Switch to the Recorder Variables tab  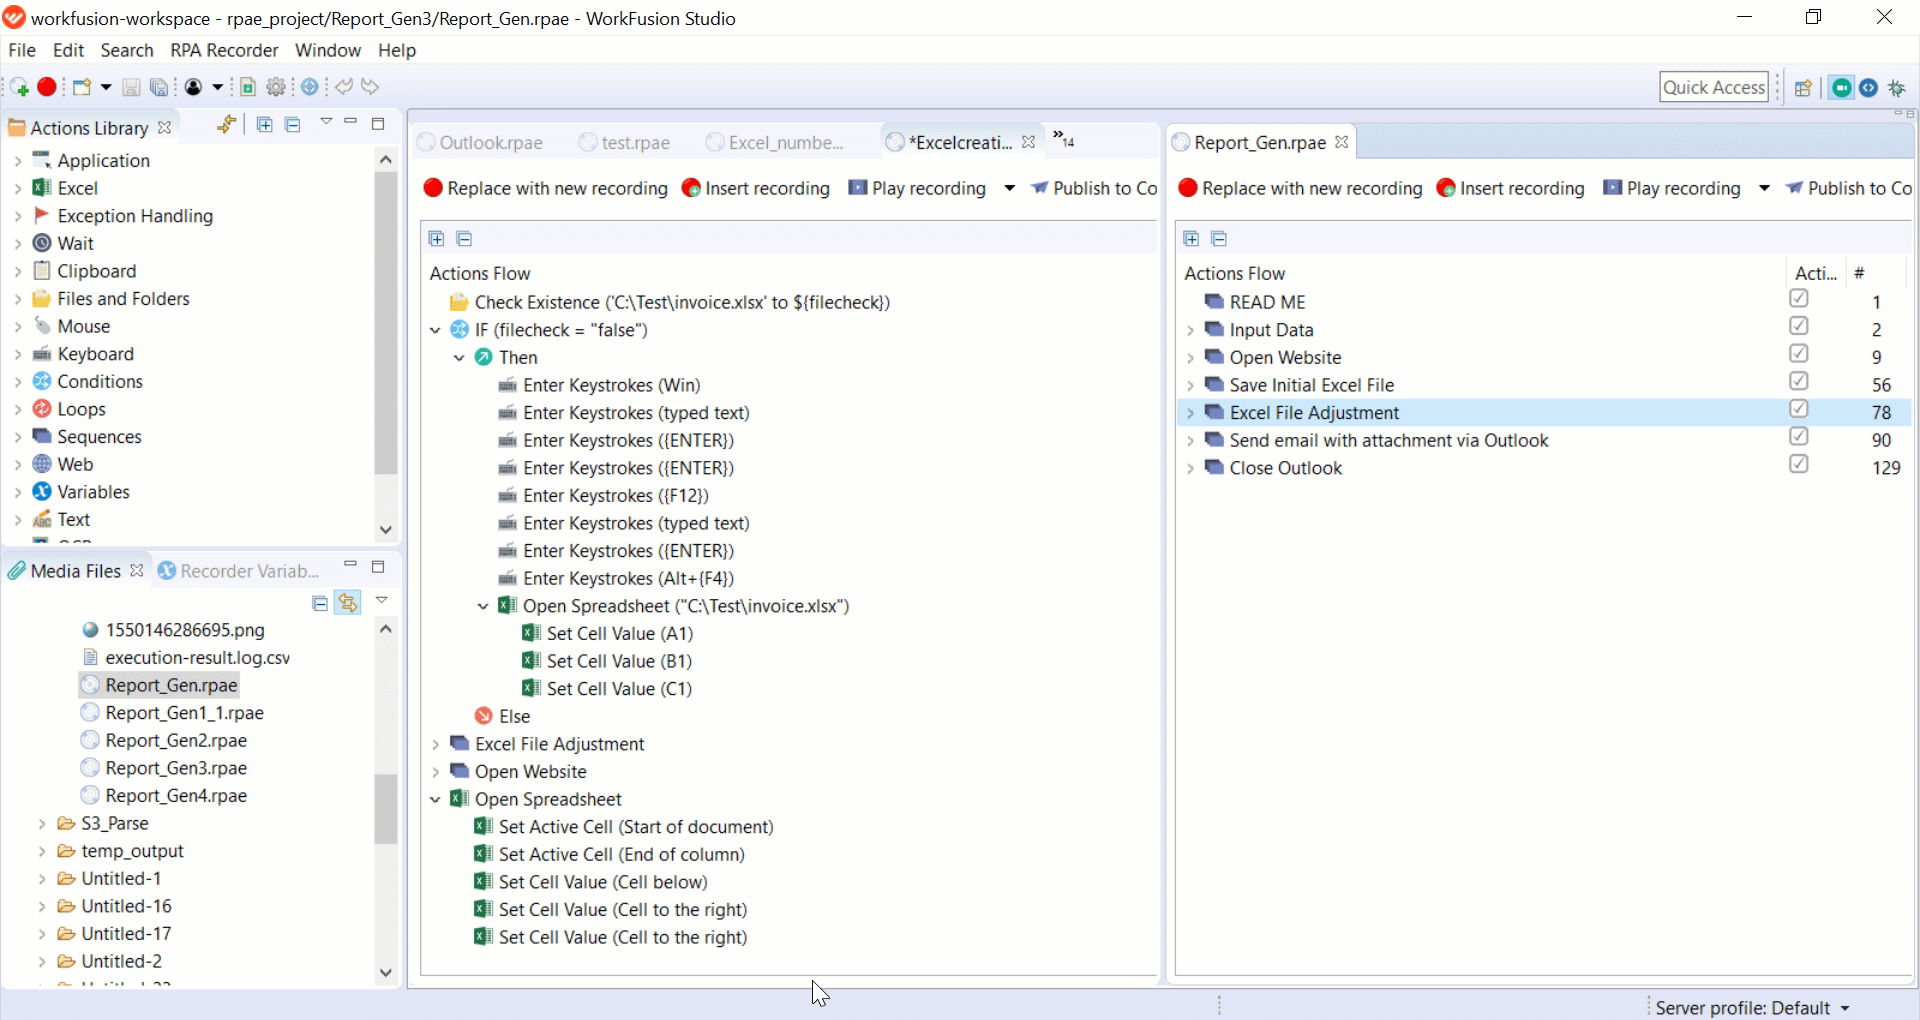(239, 571)
